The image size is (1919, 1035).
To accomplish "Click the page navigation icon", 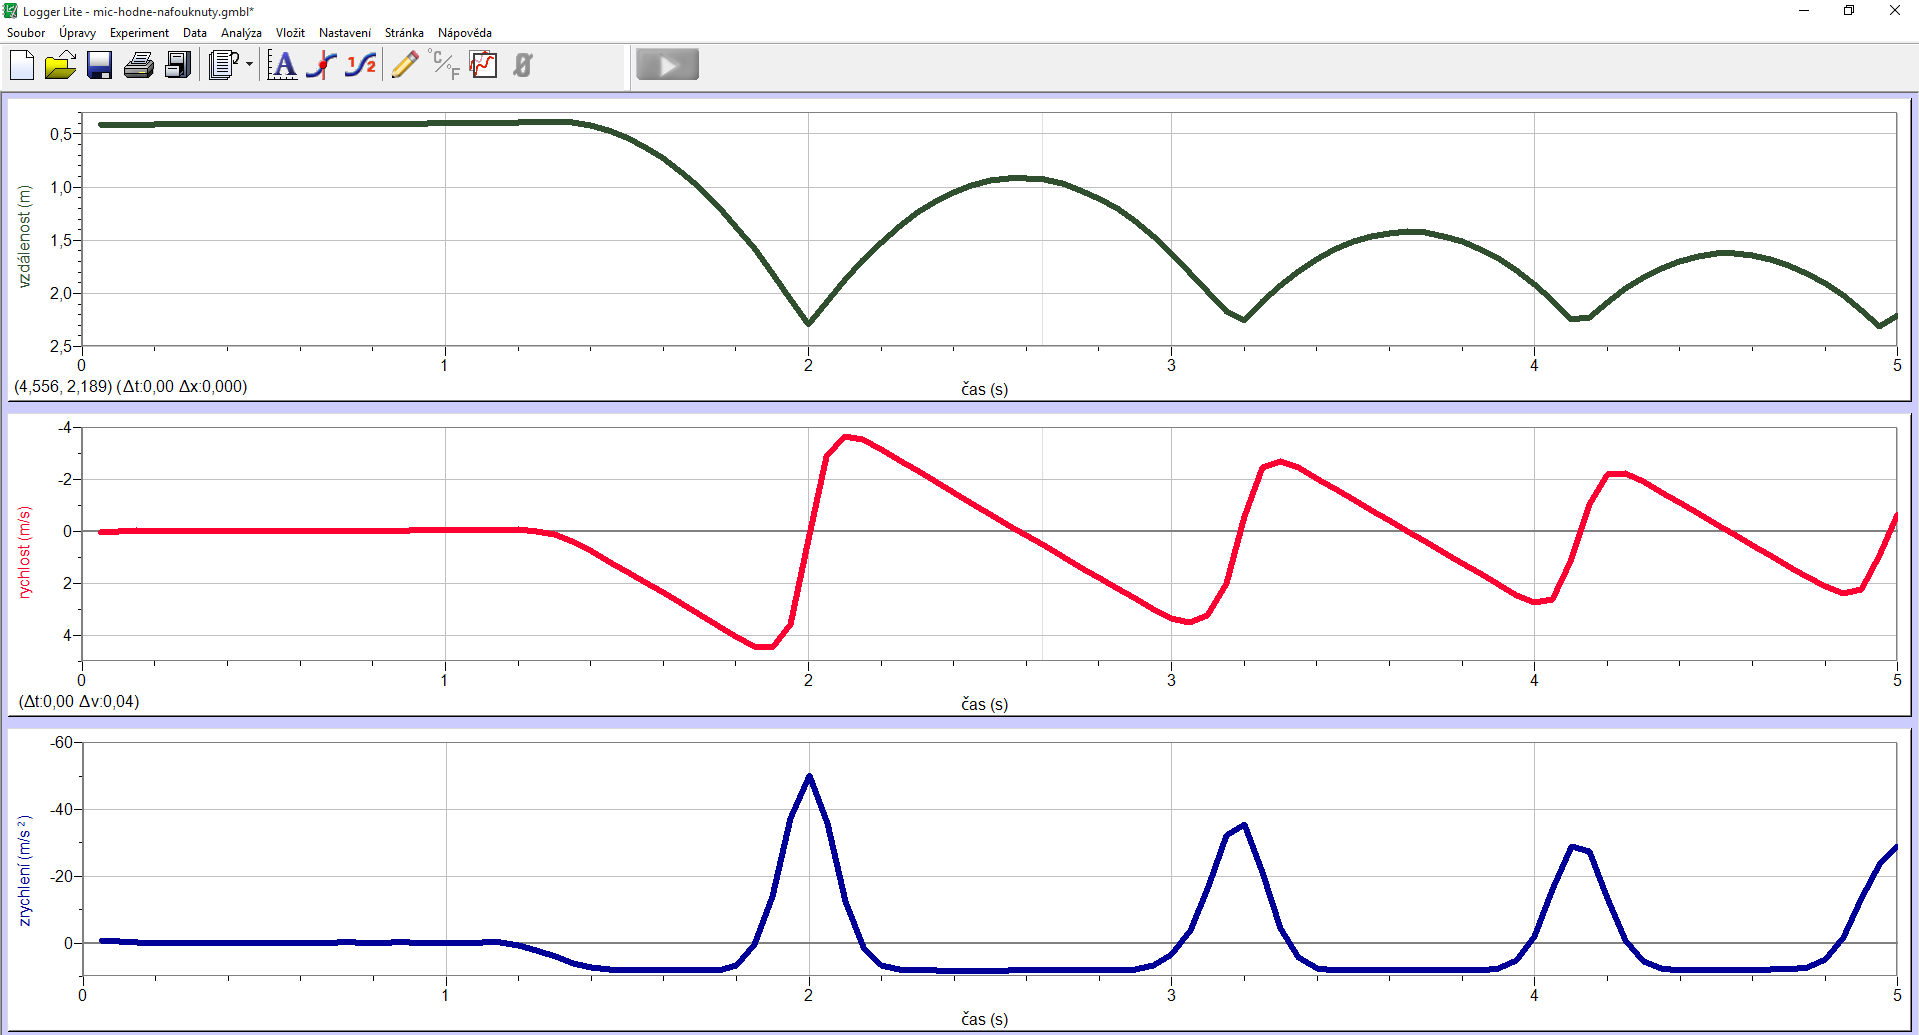I will pyautogui.click(x=224, y=66).
